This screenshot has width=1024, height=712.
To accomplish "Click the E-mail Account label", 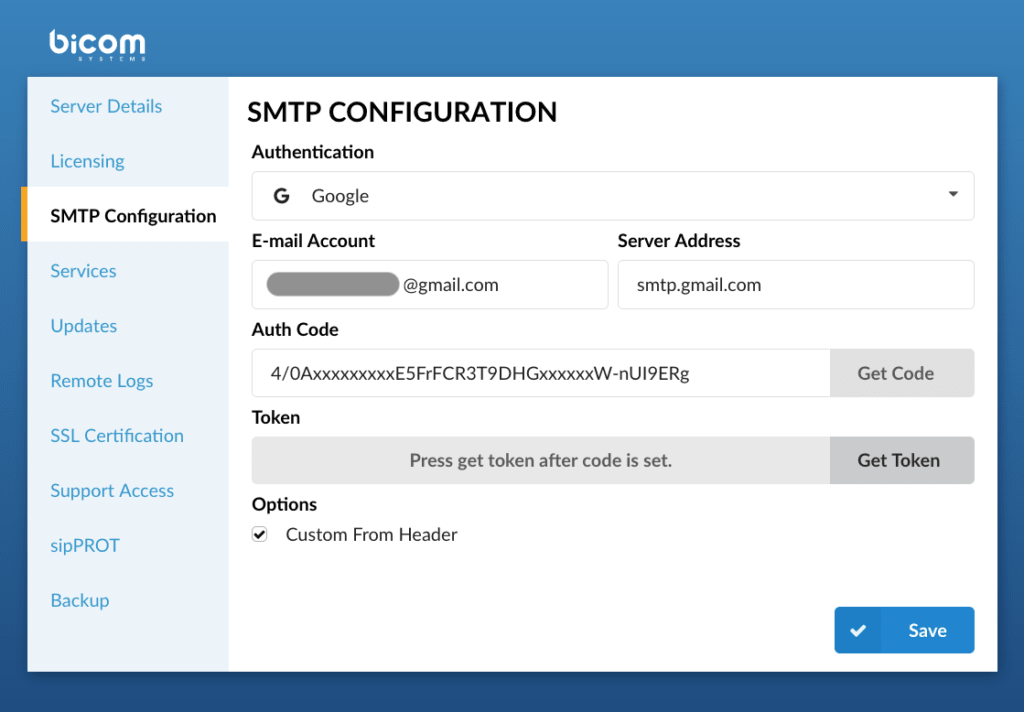I will tap(313, 240).
